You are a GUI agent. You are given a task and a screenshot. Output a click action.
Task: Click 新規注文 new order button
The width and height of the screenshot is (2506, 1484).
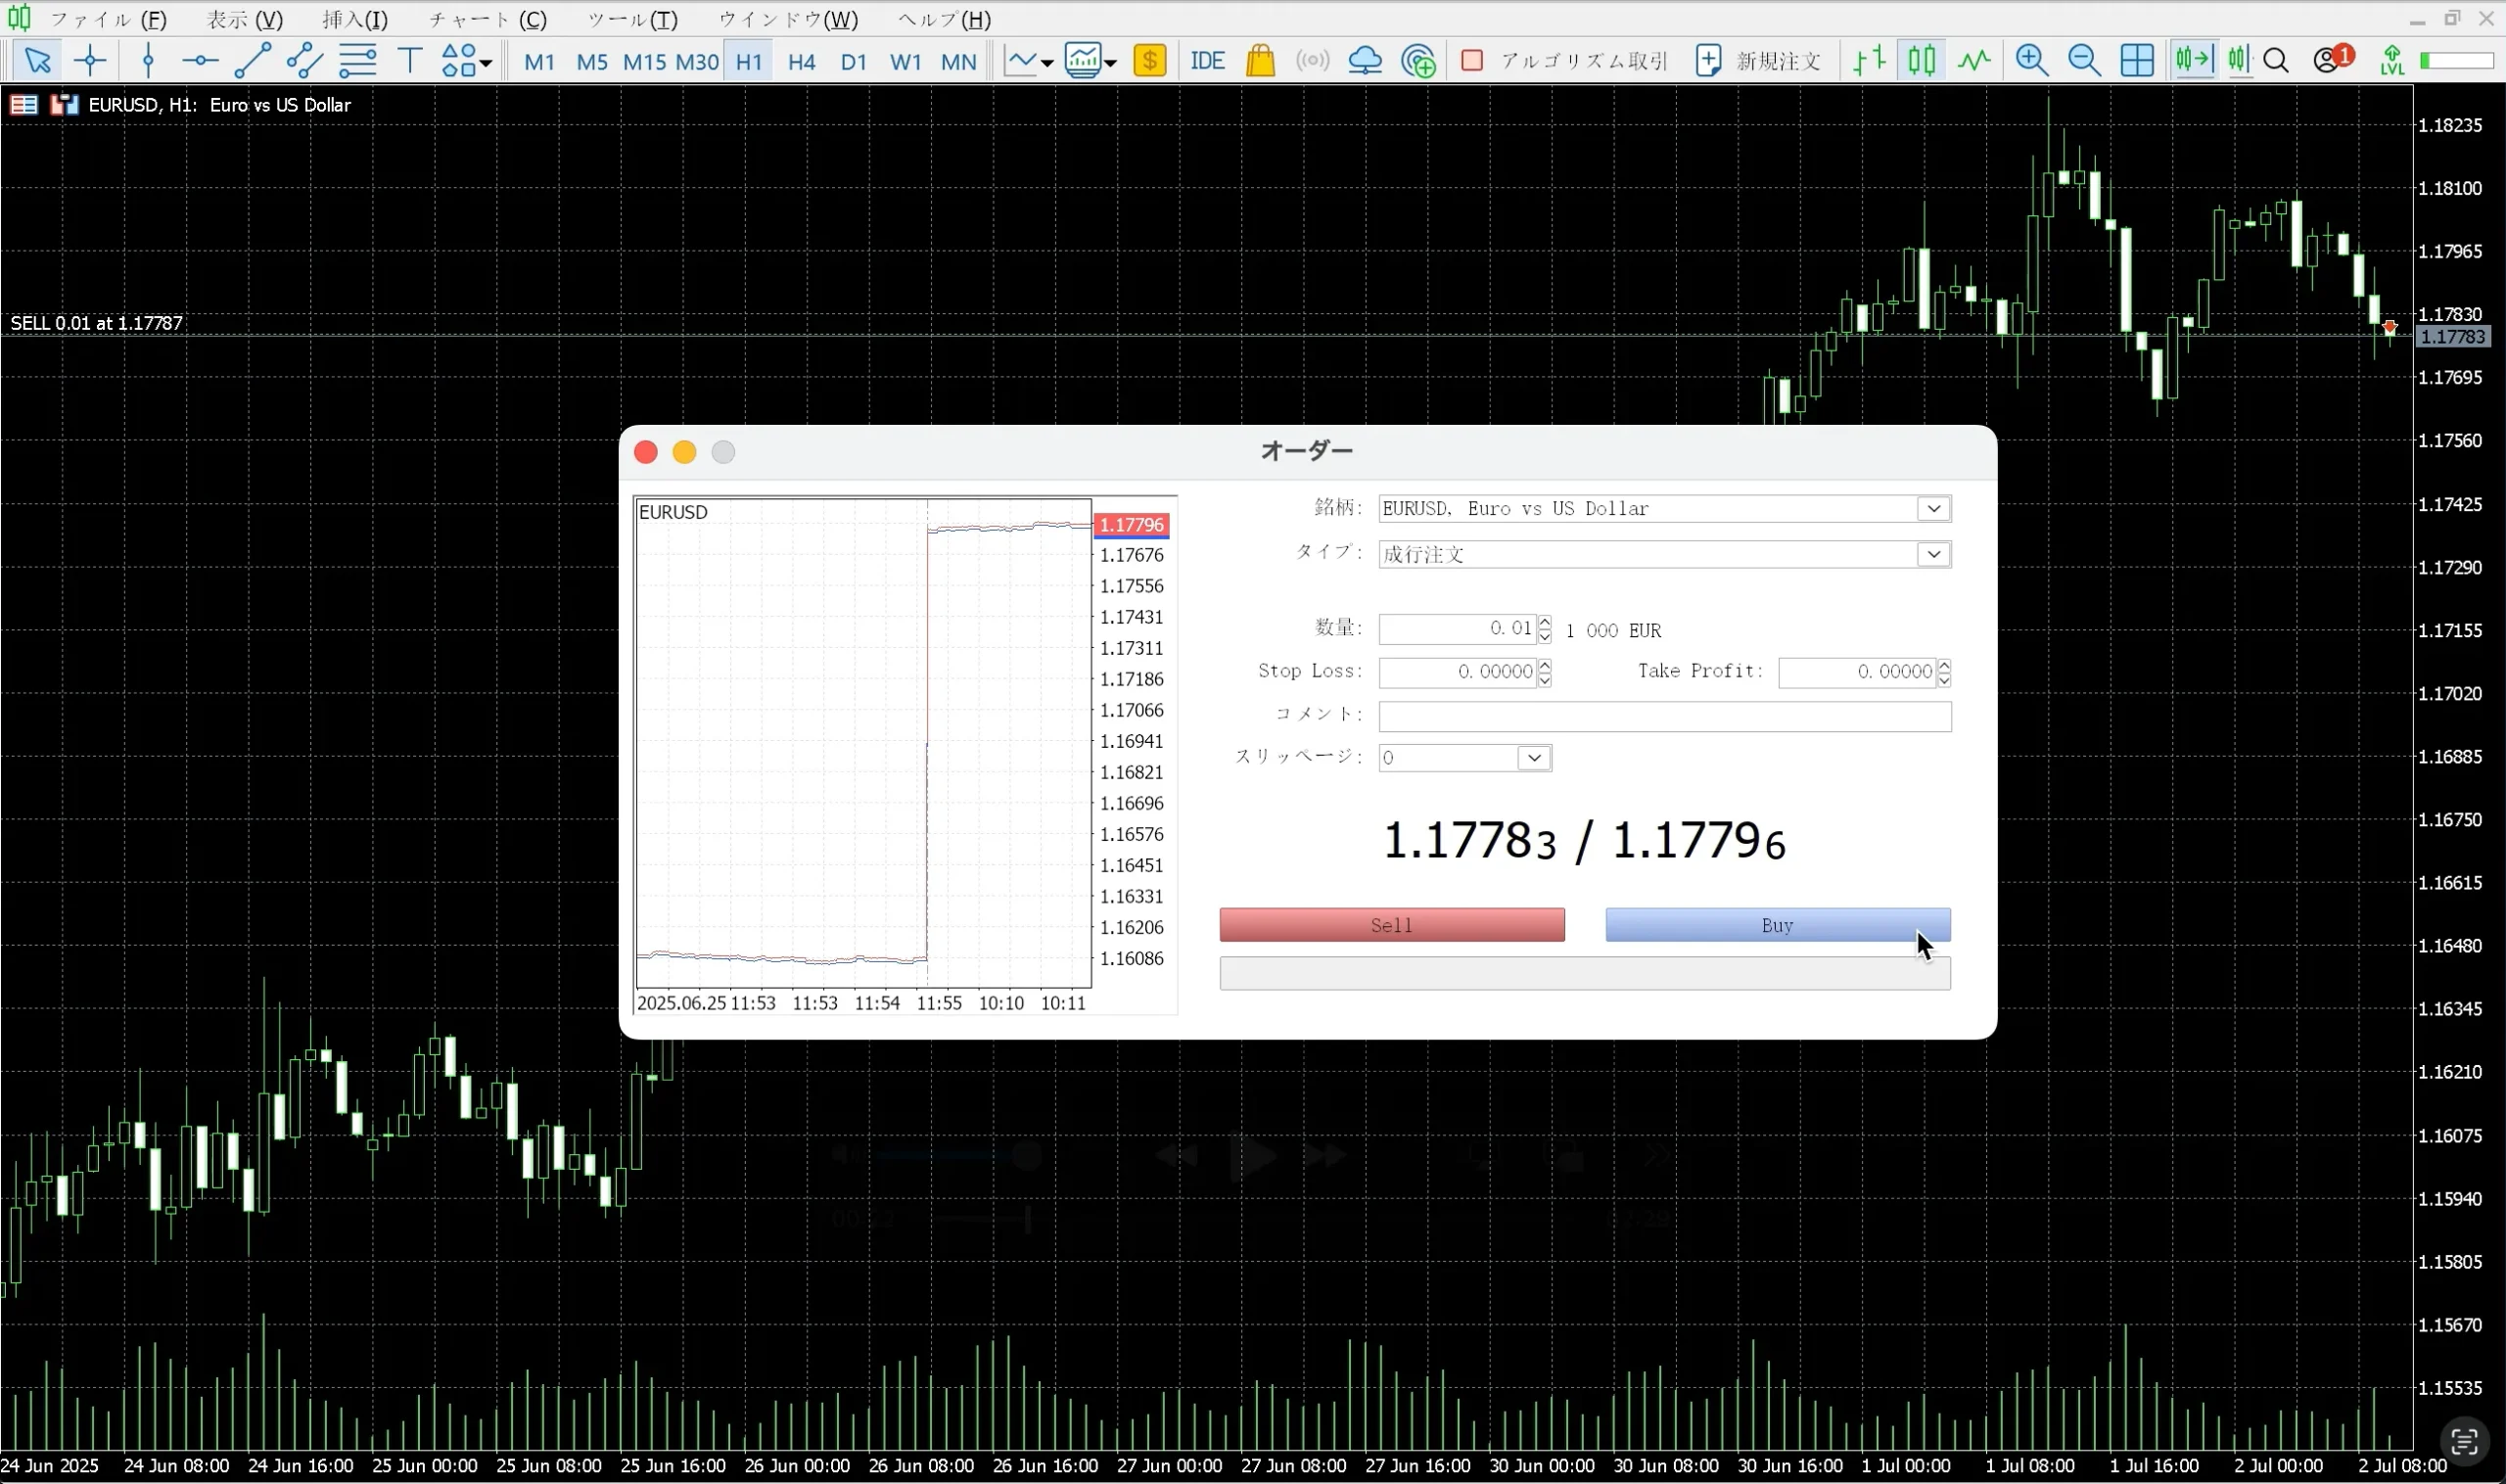point(1759,61)
